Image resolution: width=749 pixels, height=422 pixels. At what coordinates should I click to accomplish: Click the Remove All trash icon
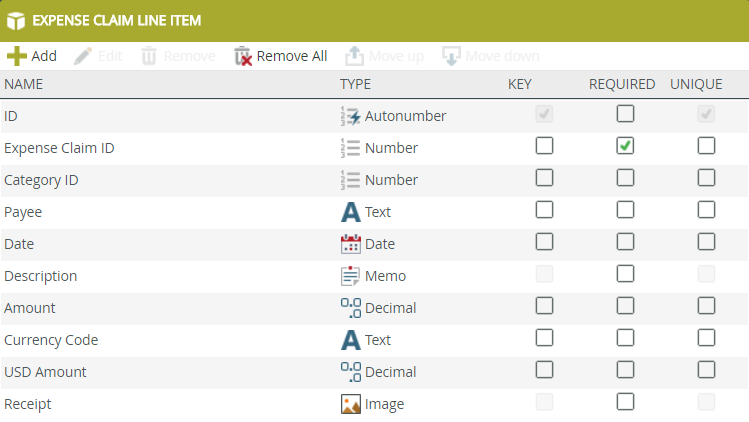[x=243, y=56]
